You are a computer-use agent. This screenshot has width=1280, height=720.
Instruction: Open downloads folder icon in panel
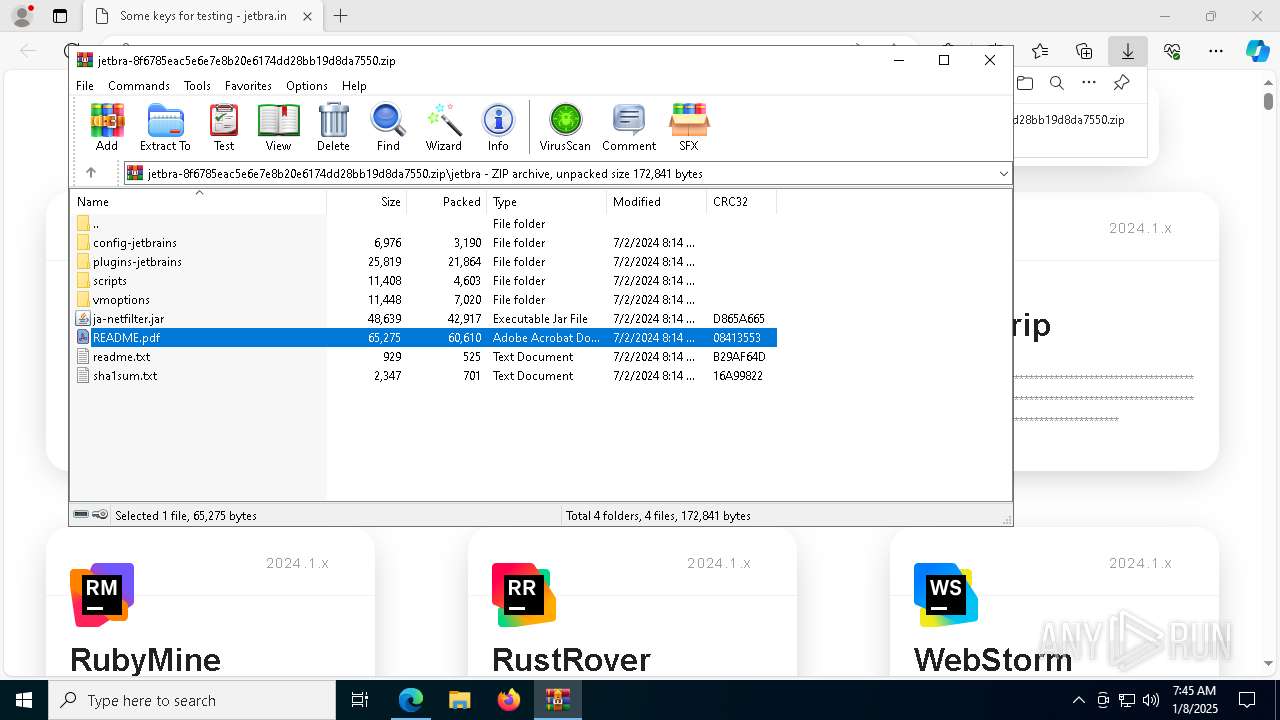coord(1025,83)
